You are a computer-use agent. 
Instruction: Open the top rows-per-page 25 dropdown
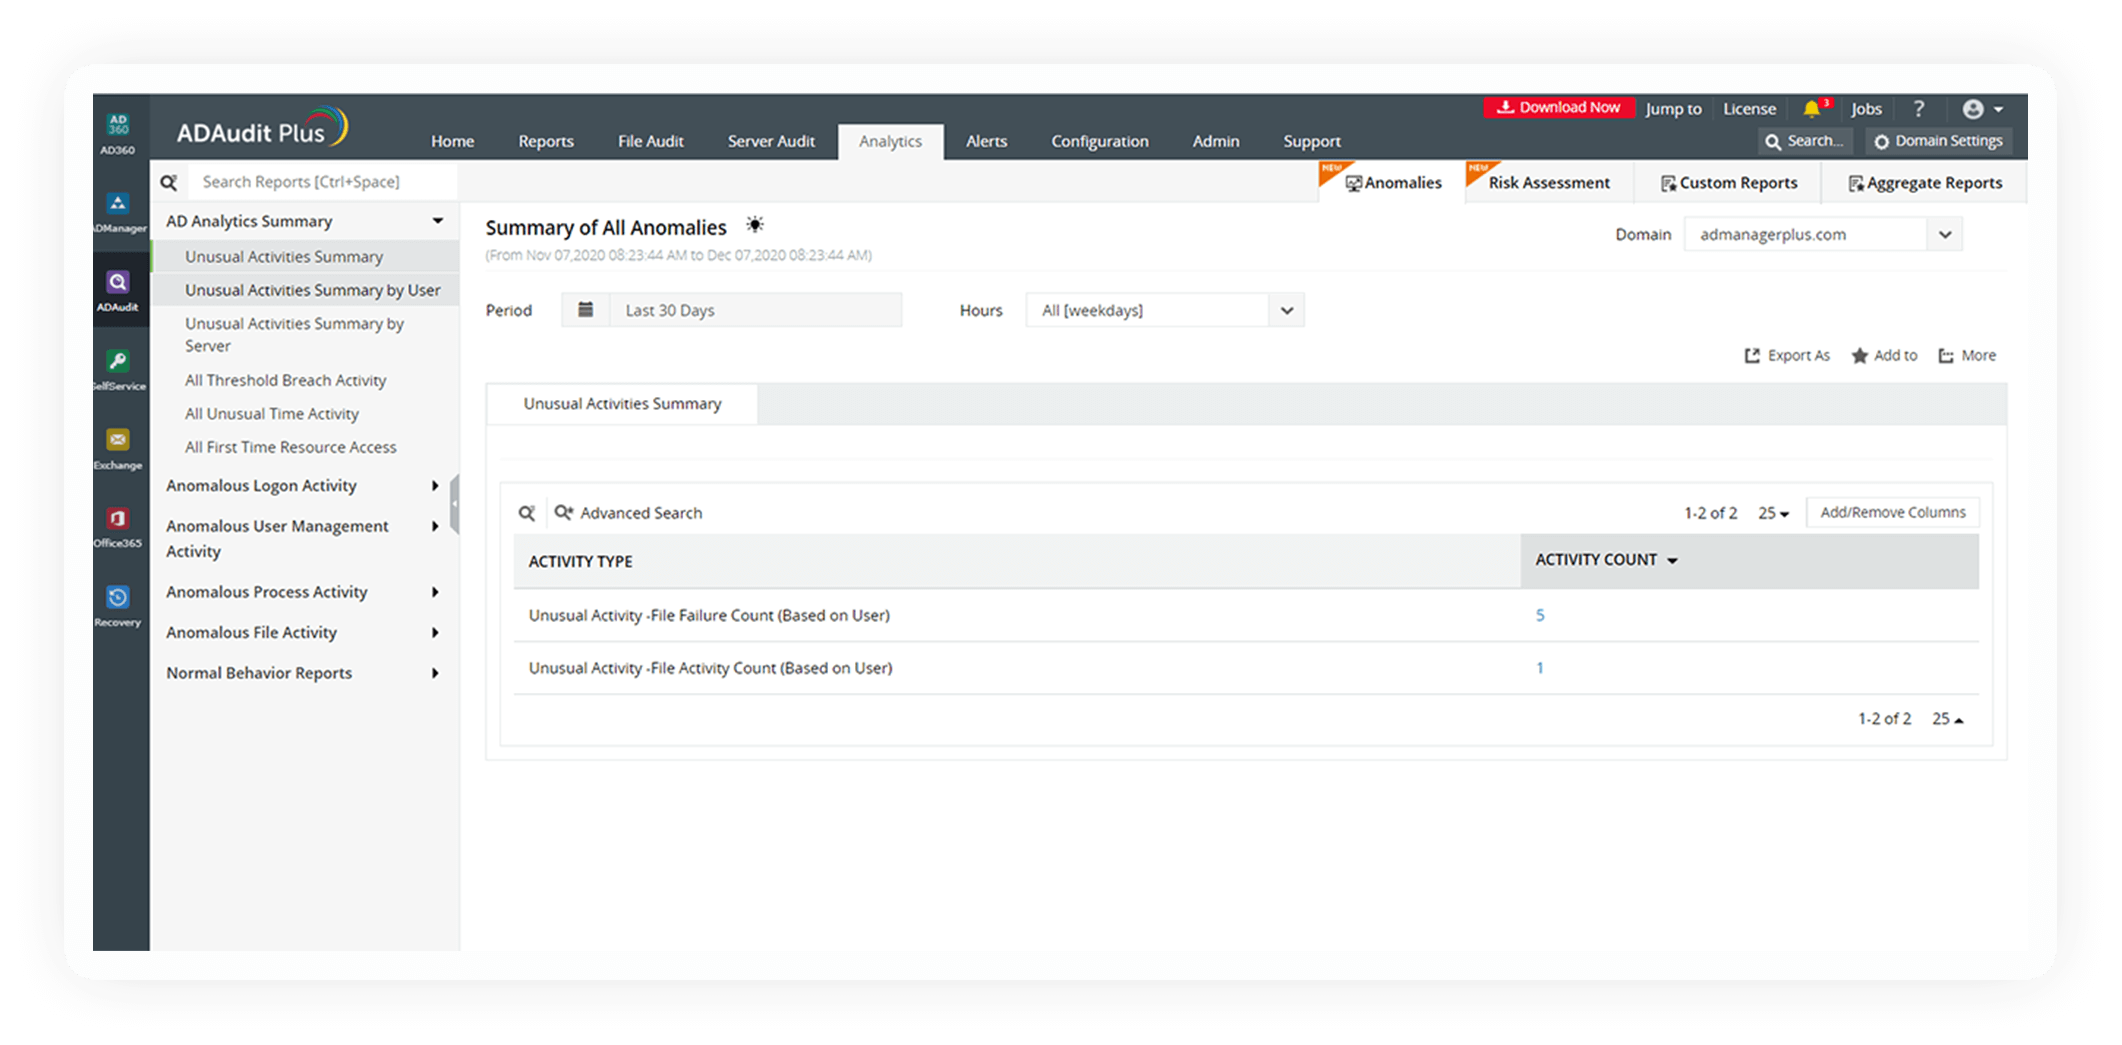pos(1773,513)
